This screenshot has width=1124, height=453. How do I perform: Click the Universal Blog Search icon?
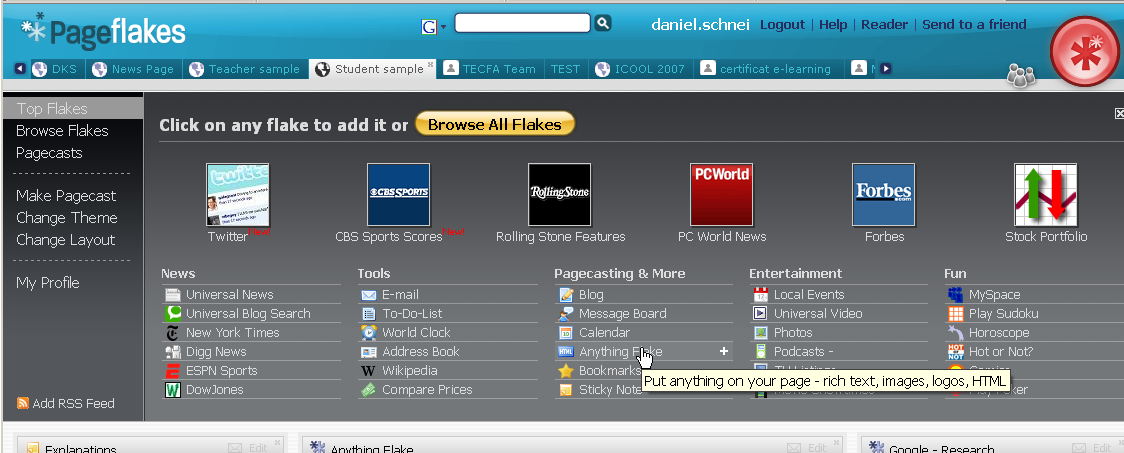[x=173, y=313]
